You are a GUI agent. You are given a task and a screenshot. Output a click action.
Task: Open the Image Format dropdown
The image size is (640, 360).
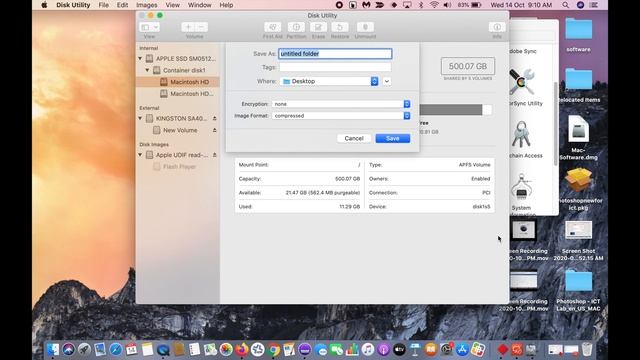(x=341, y=116)
